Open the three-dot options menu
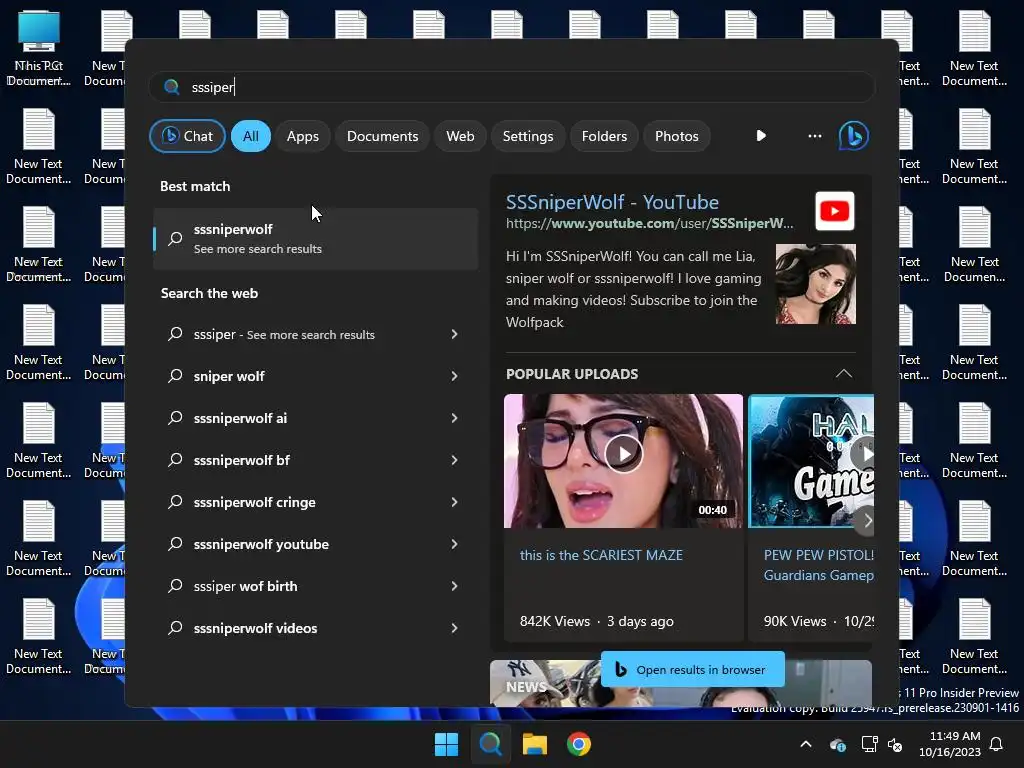The image size is (1024, 768). tap(814, 136)
